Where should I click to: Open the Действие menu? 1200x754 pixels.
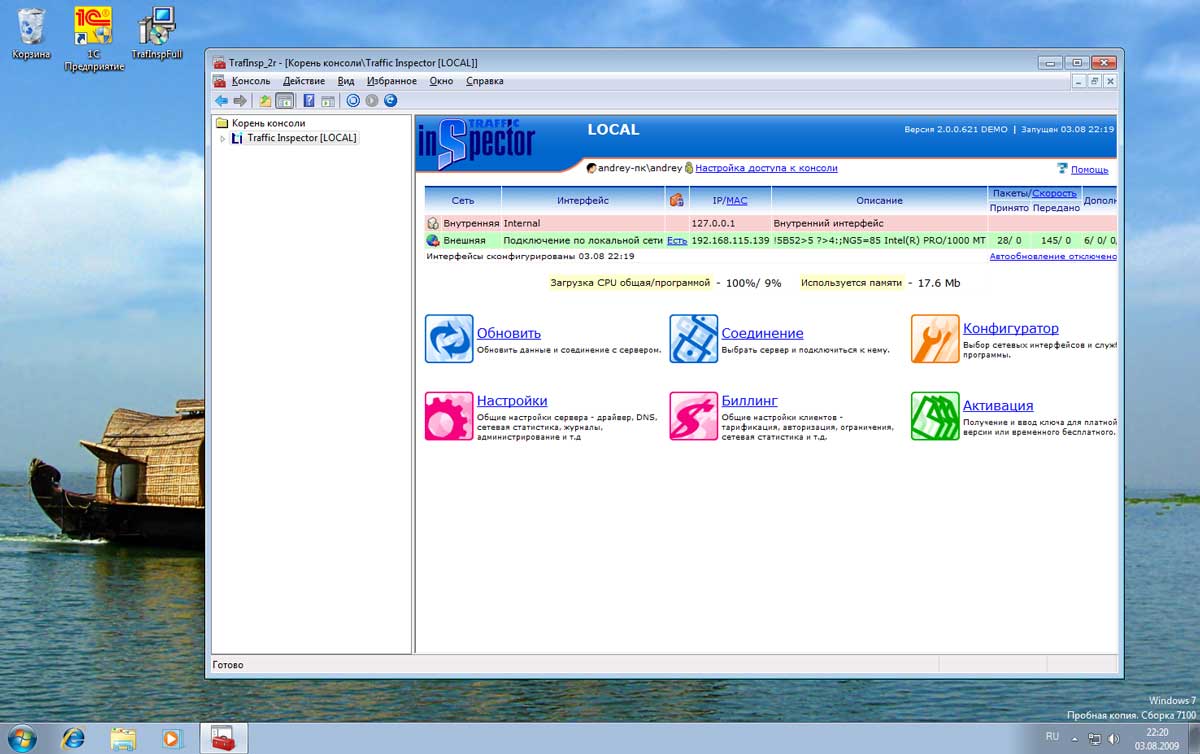tap(303, 81)
